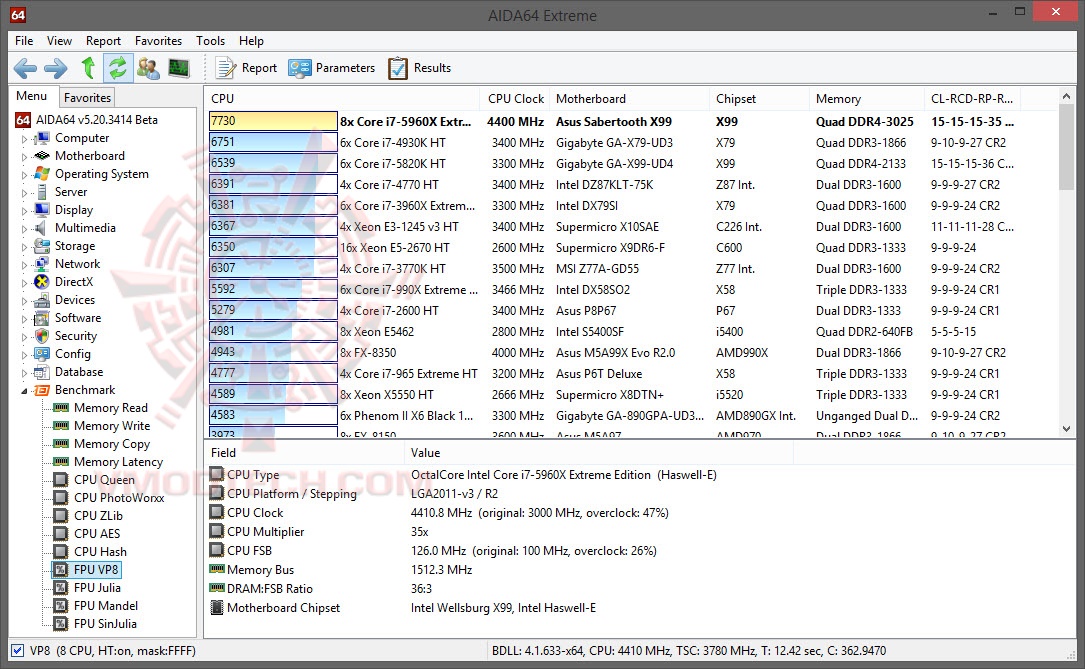This screenshot has width=1085, height=669.
Task: Click the Database icon in tree
Action: [42, 372]
